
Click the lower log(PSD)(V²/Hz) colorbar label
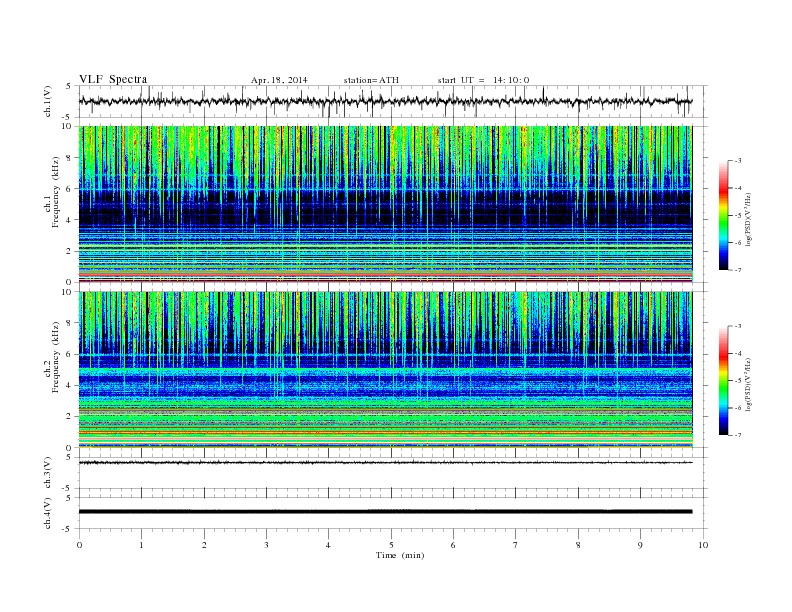click(x=748, y=384)
